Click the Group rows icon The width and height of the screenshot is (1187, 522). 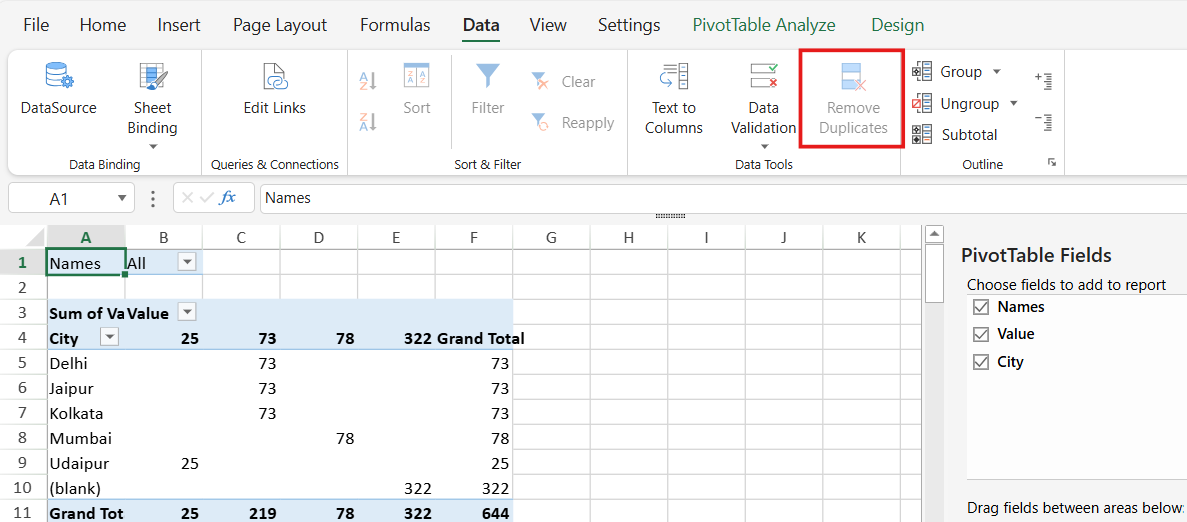coord(921,72)
